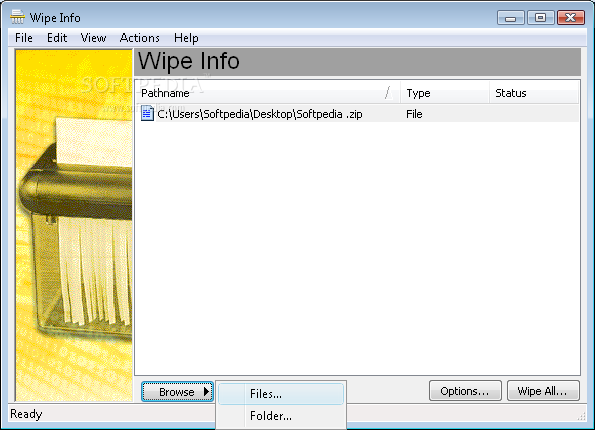The width and height of the screenshot is (595, 430).
Task: Click the File type cell
Action: 414,114
